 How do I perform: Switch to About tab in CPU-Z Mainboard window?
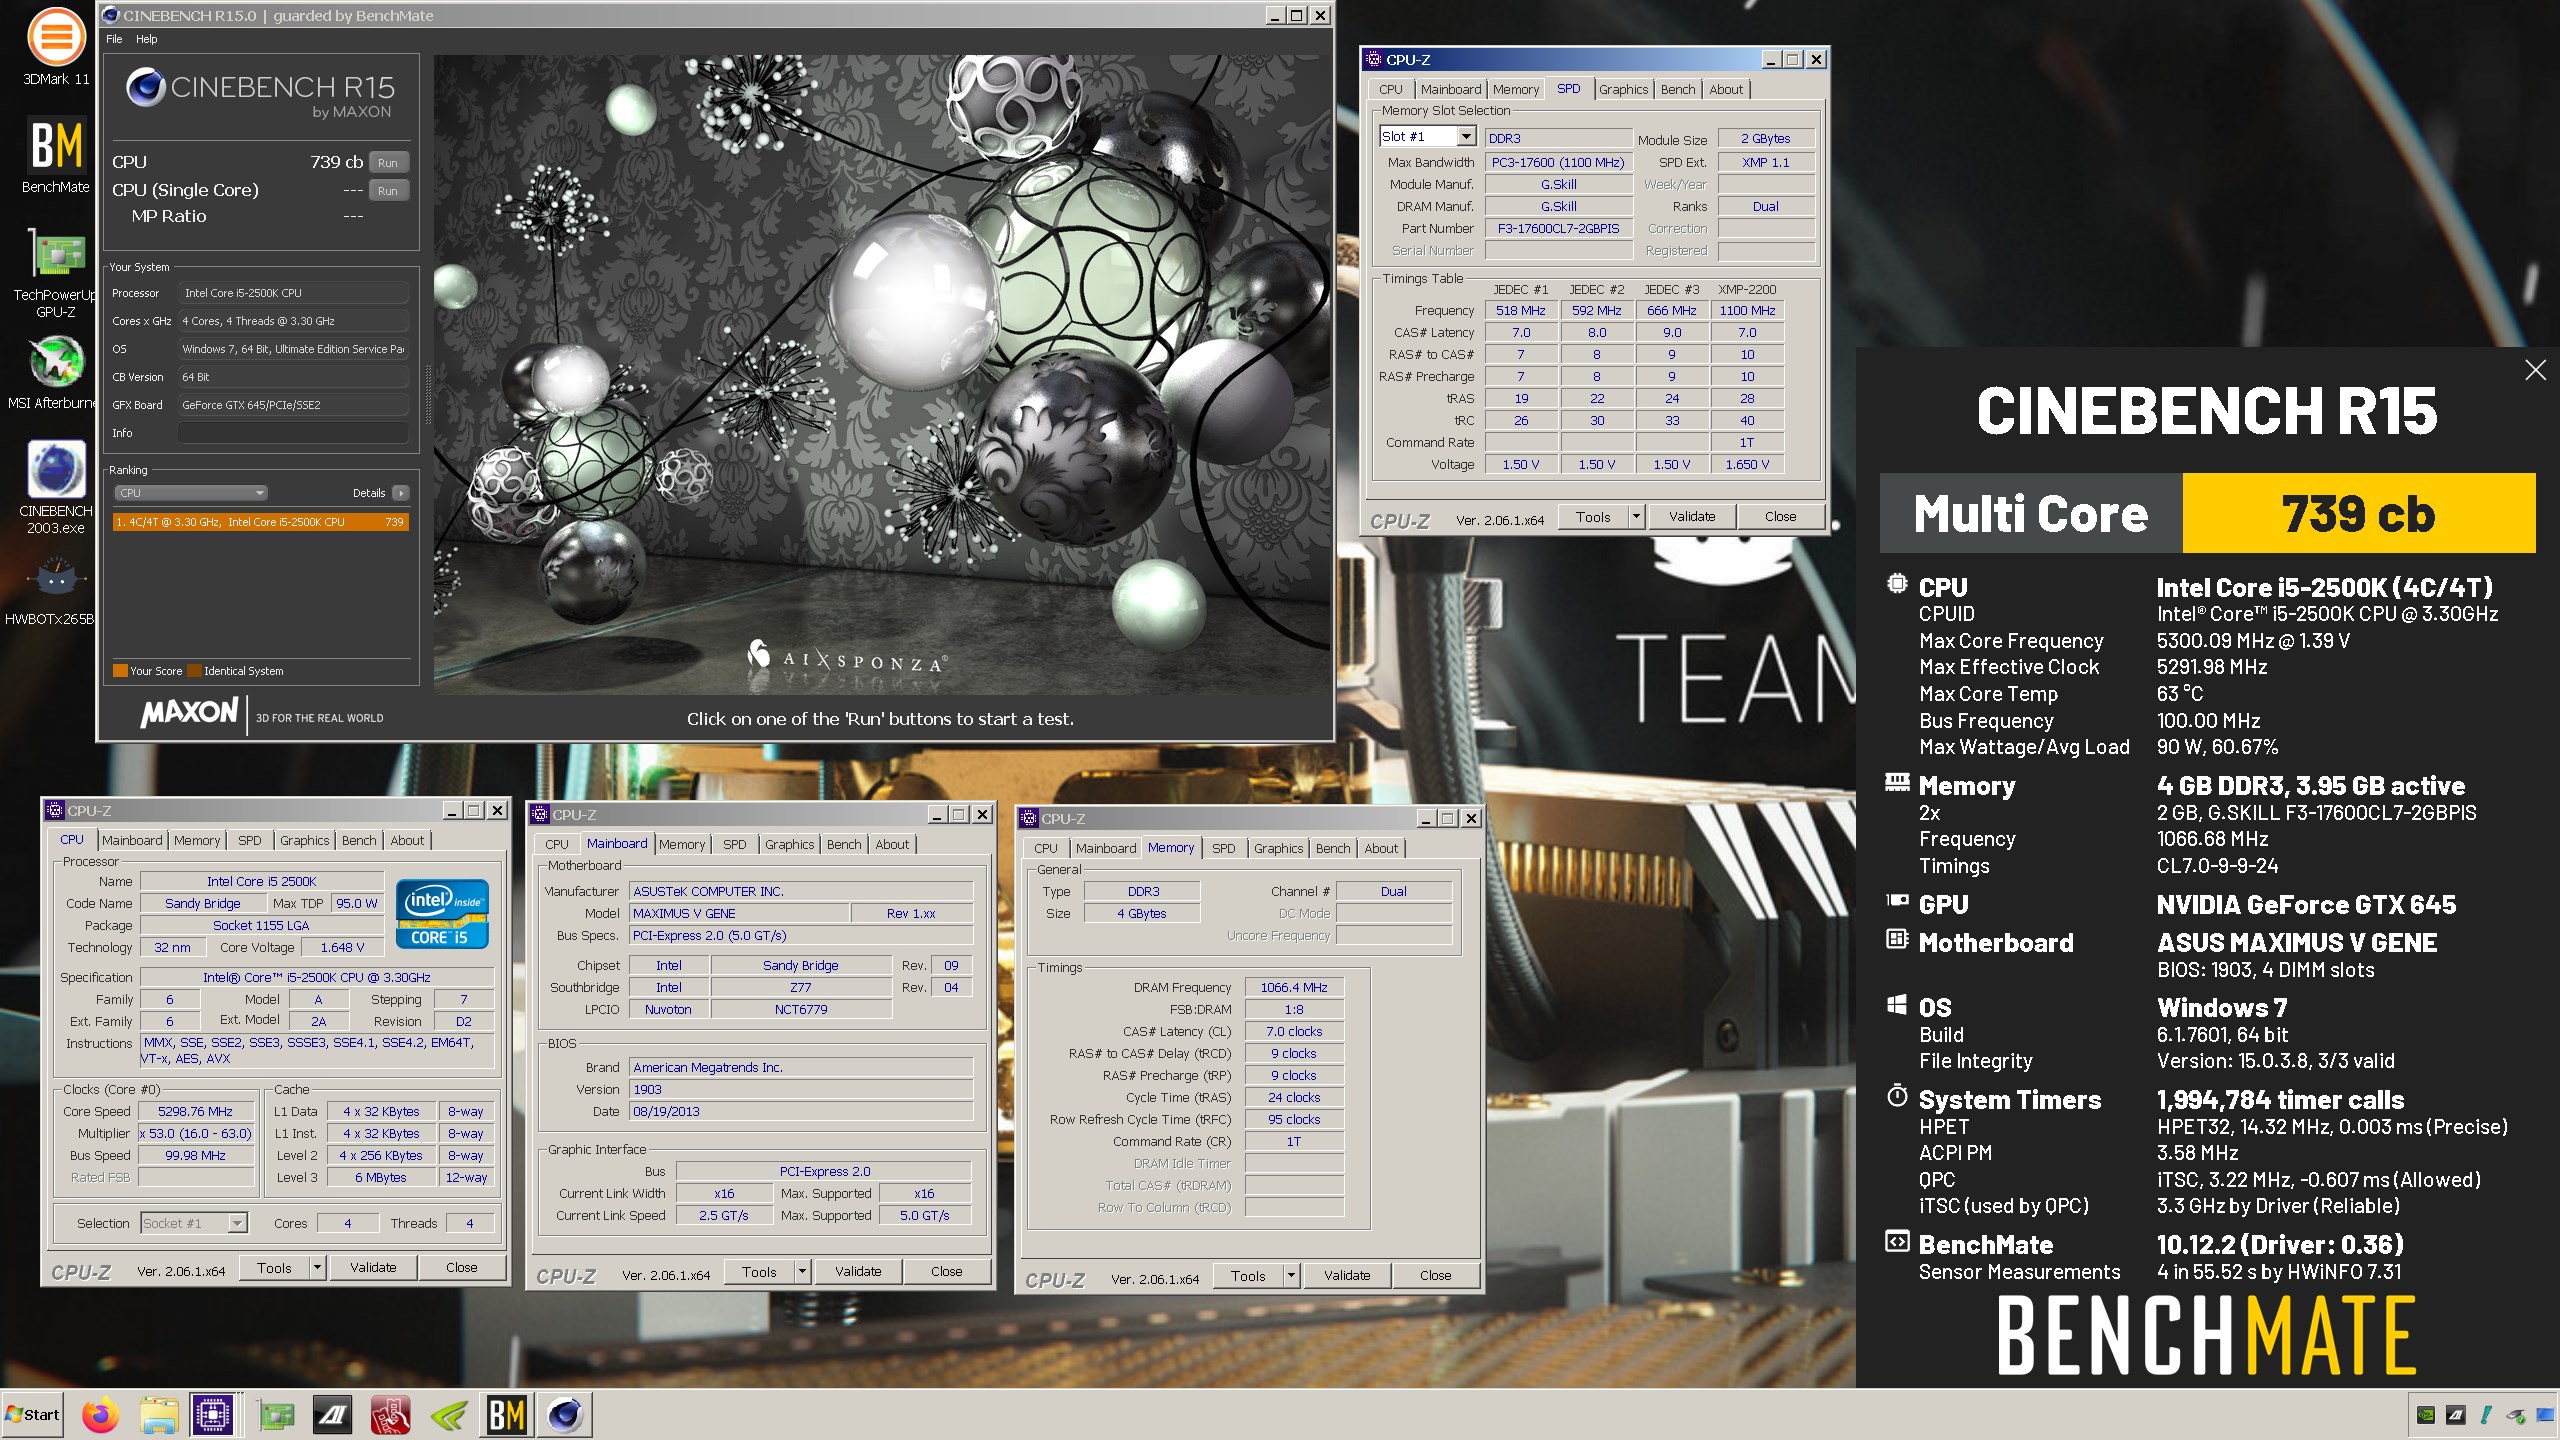coord(892,844)
